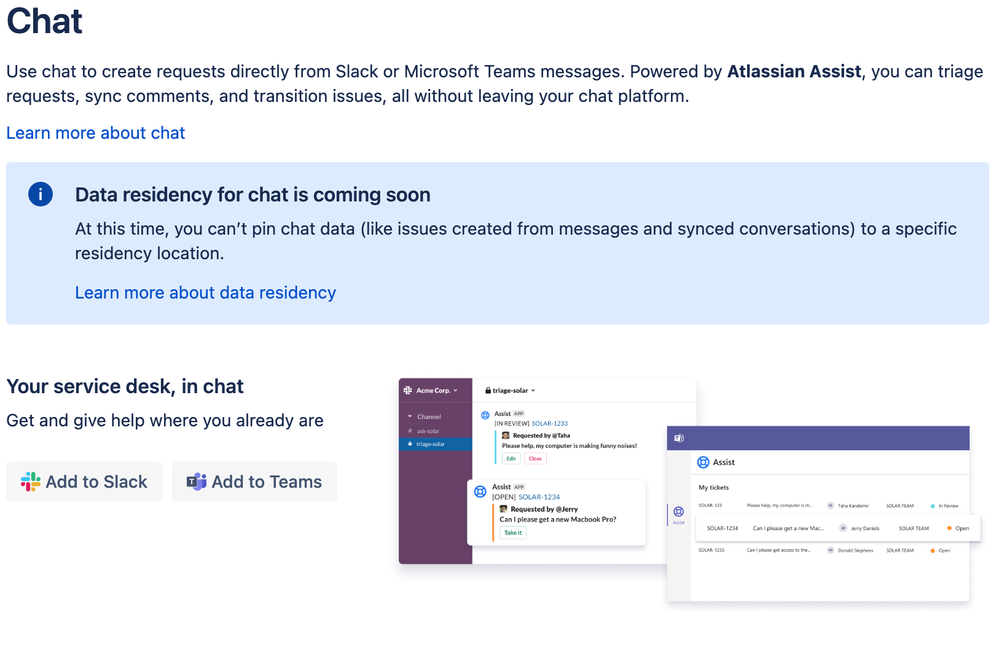Click 'Can I please get a new Macbook Pro?' message
The image size is (999, 645).
[x=557, y=519]
